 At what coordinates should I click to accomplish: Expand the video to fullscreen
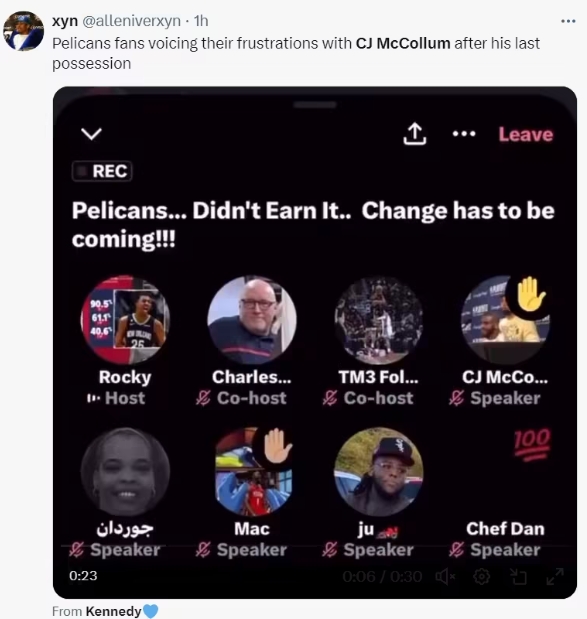tap(555, 576)
